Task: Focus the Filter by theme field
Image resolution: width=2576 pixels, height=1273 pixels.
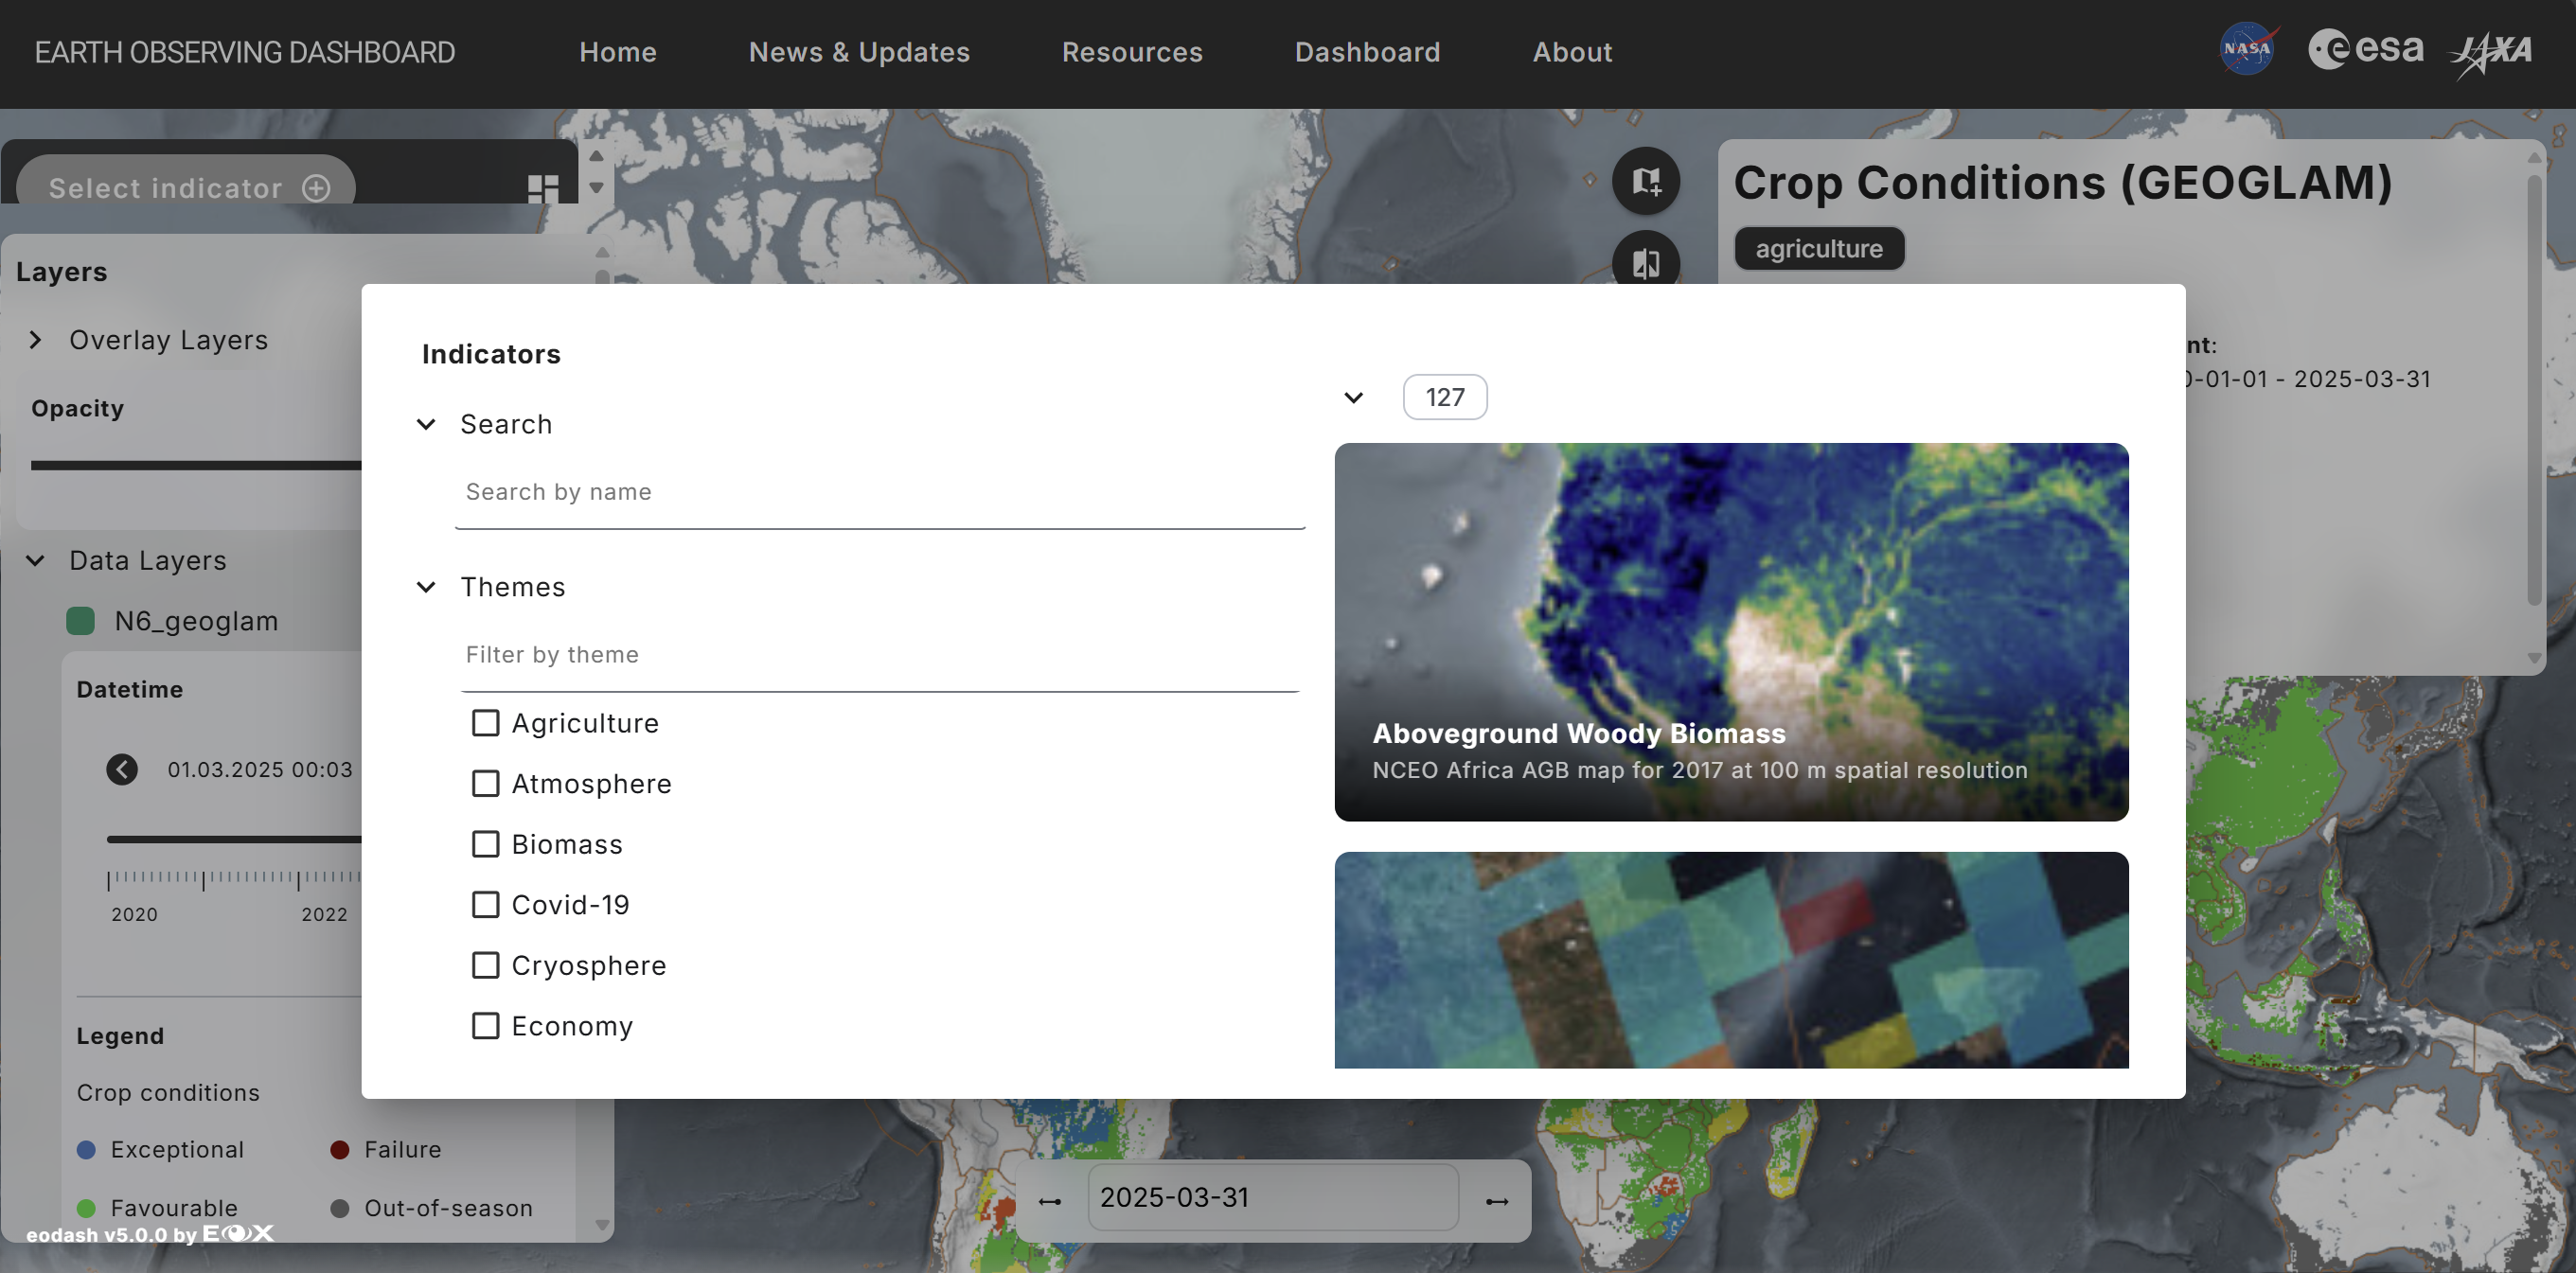Action: (880, 655)
